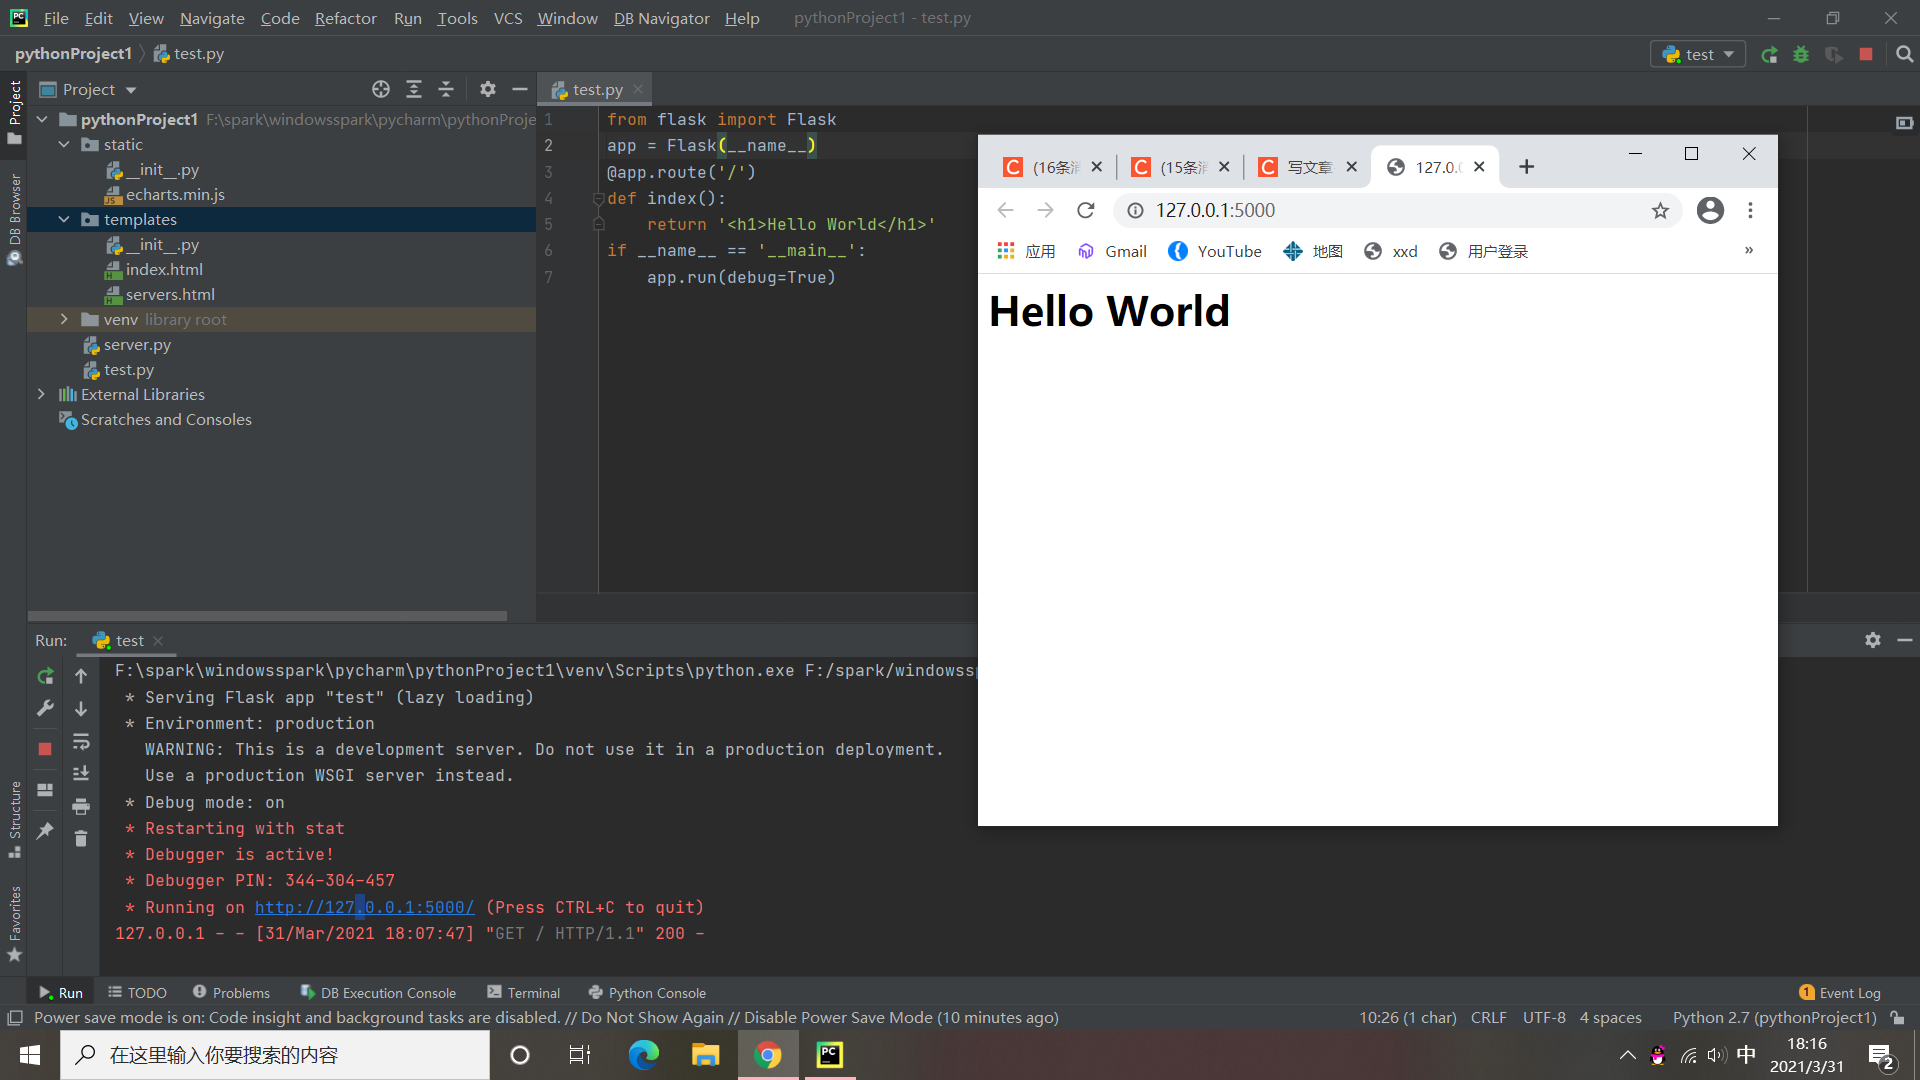Toggle the Project tool window sidebar tab

click(14, 110)
